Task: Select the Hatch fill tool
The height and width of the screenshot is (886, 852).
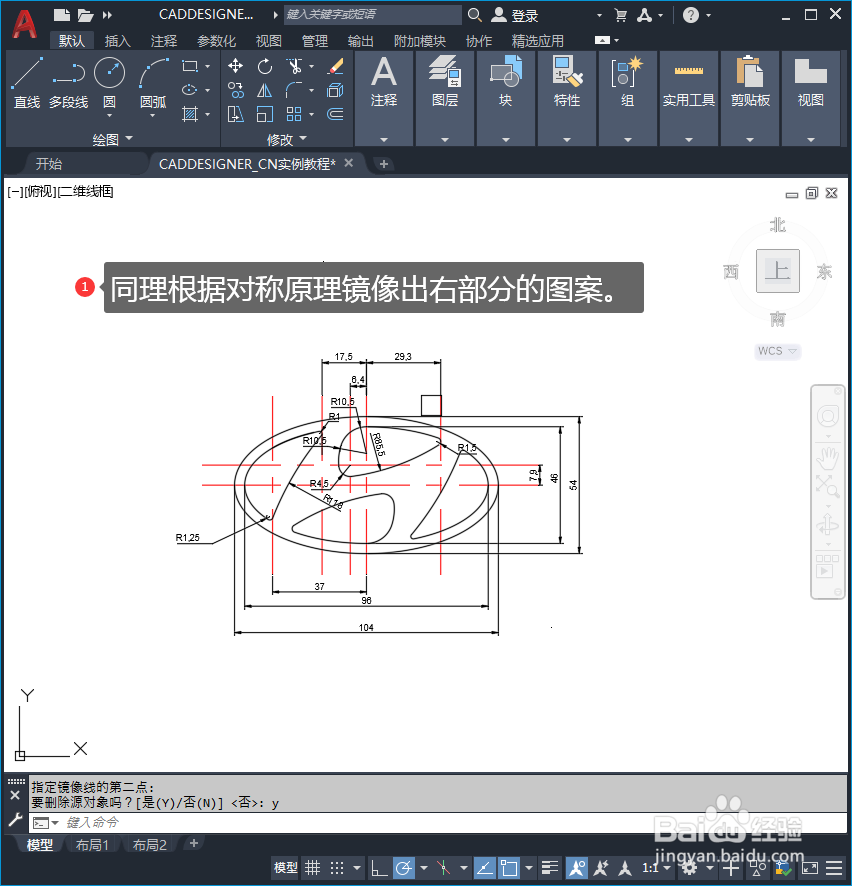Action: [190, 114]
